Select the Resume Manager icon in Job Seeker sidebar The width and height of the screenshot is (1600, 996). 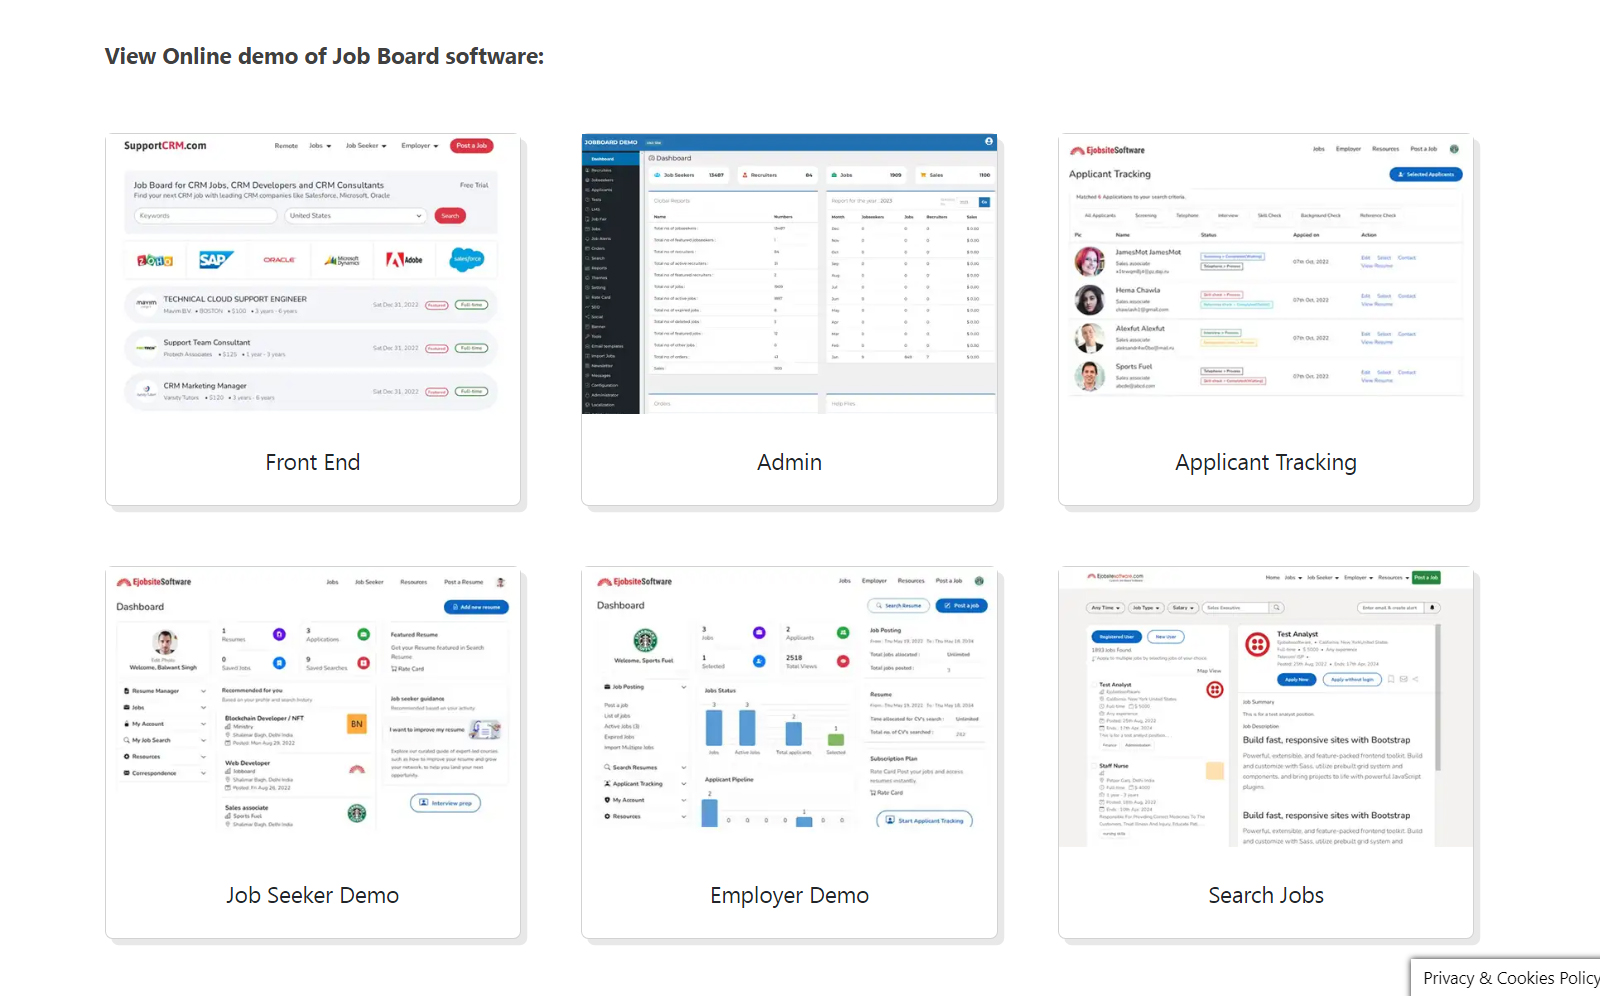point(126,691)
